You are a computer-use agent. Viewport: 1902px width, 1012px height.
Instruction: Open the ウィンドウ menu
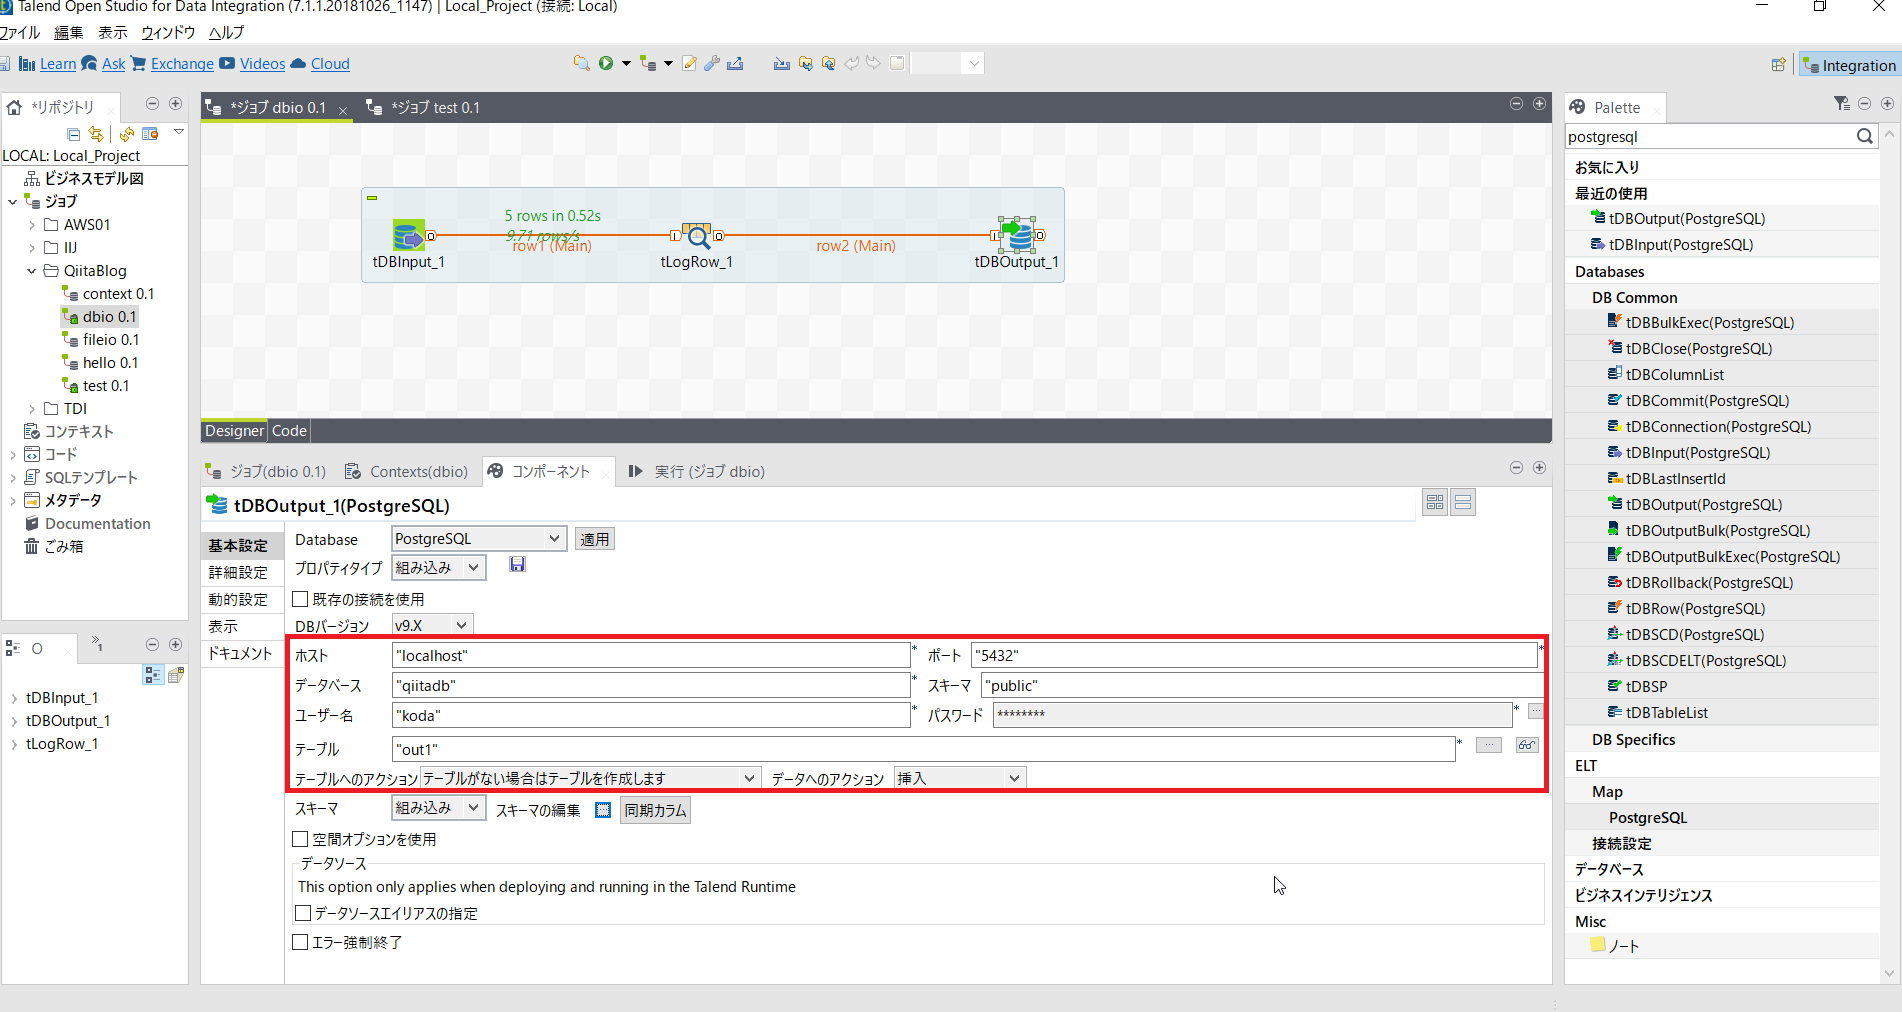(x=168, y=32)
